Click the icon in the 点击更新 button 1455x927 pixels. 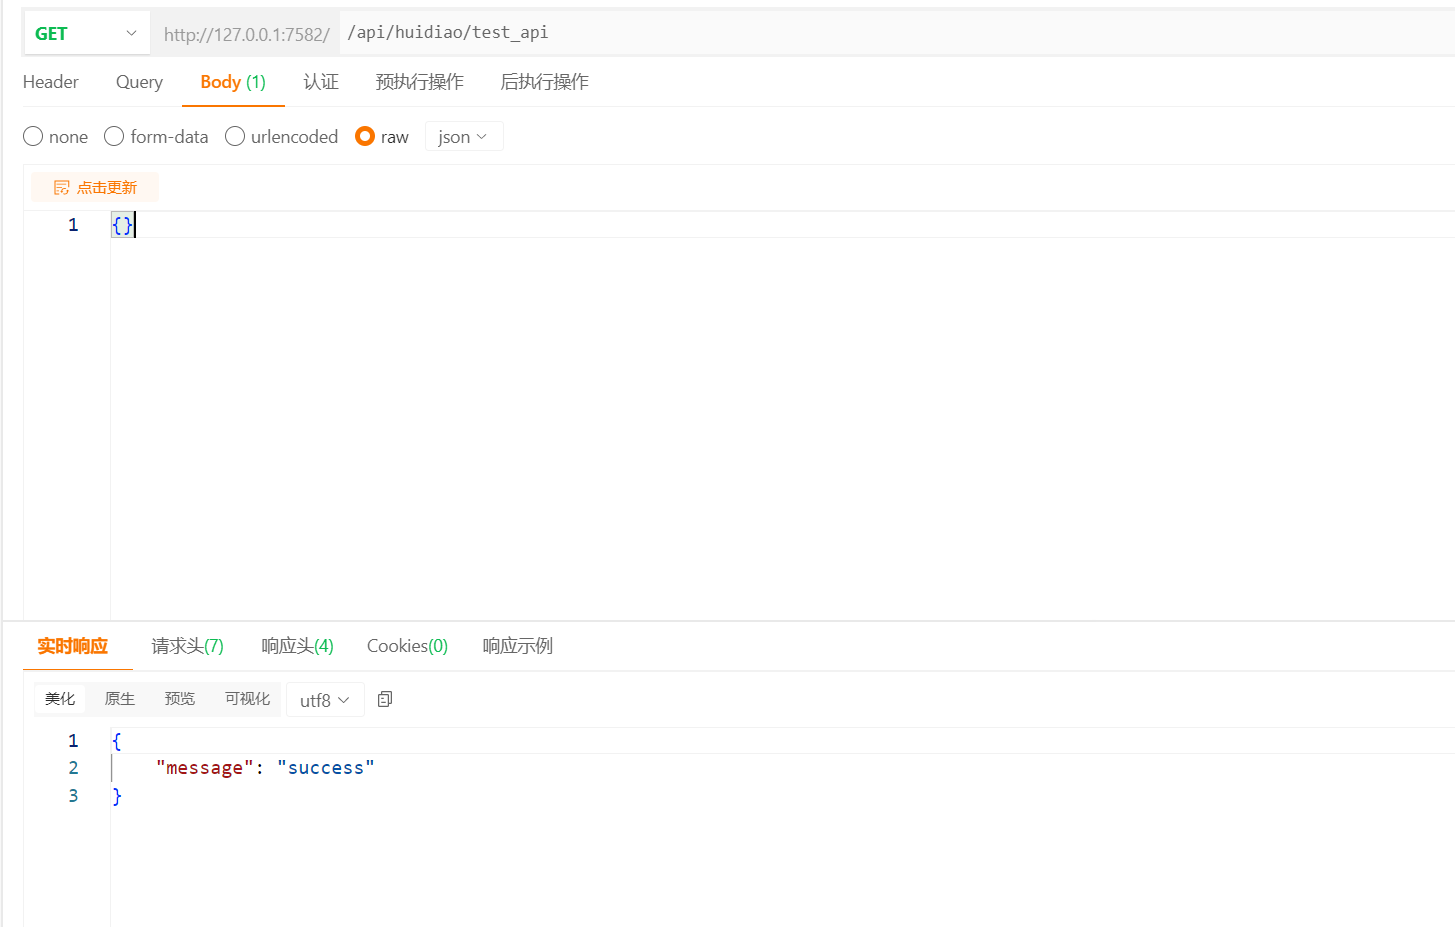pyautogui.click(x=62, y=187)
